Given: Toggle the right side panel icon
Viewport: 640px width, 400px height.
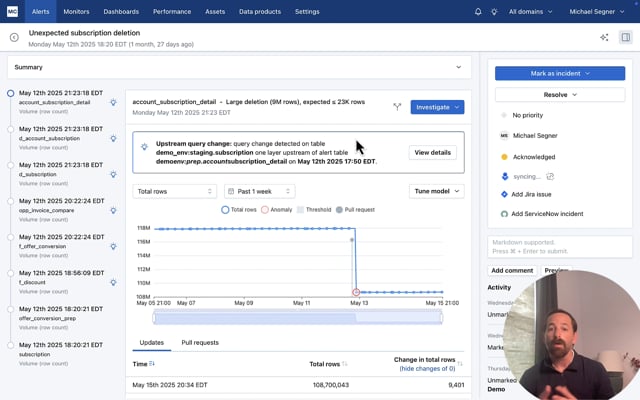Looking at the screenshot, I should point(626,37).
